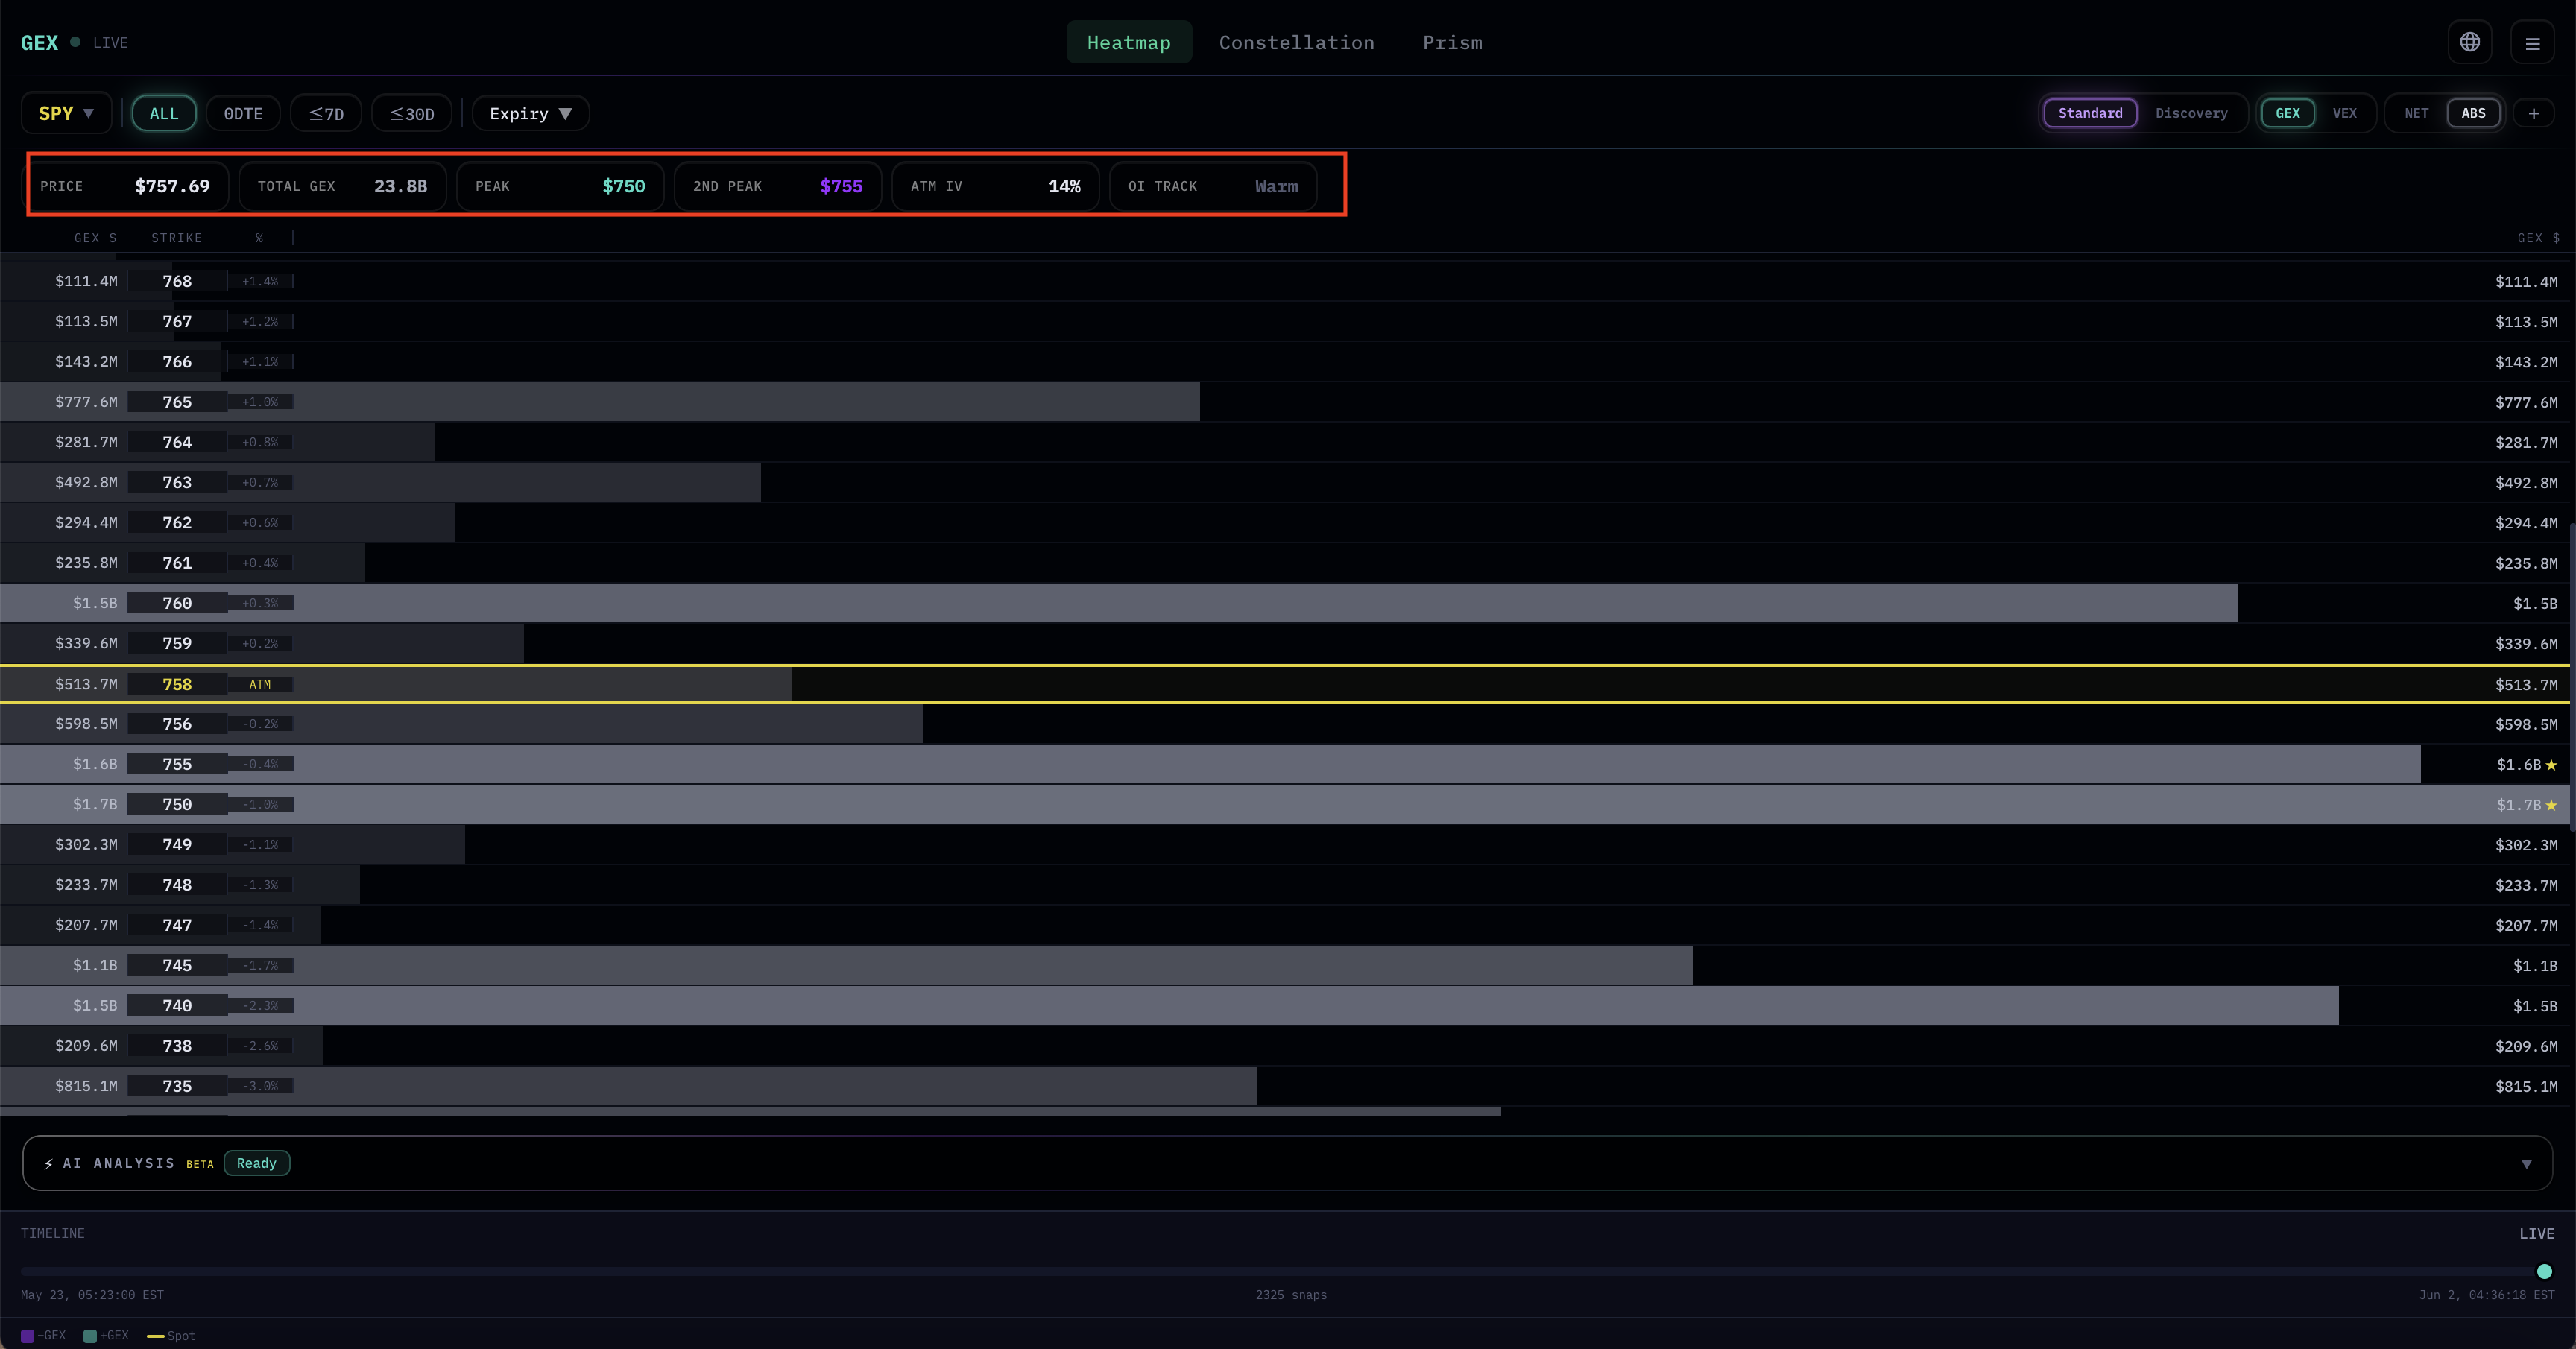Click the GEX logo

(39, 42)
